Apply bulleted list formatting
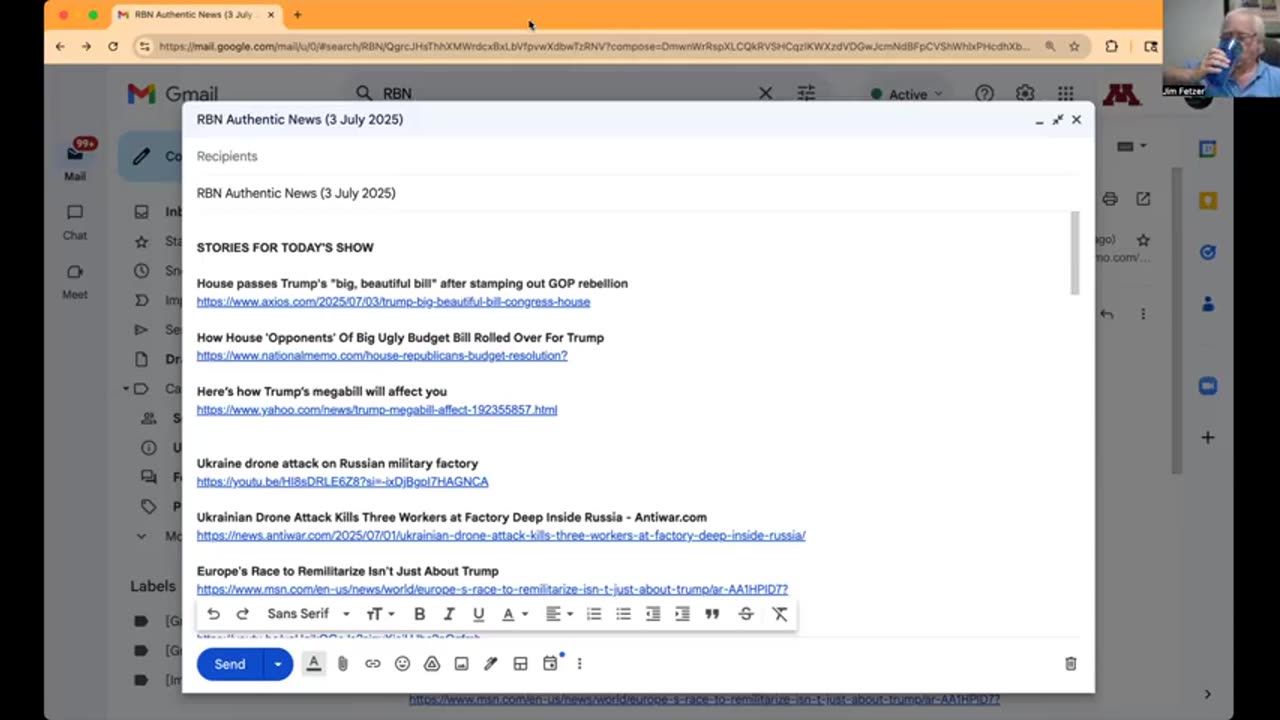 [x=623, y=614]
